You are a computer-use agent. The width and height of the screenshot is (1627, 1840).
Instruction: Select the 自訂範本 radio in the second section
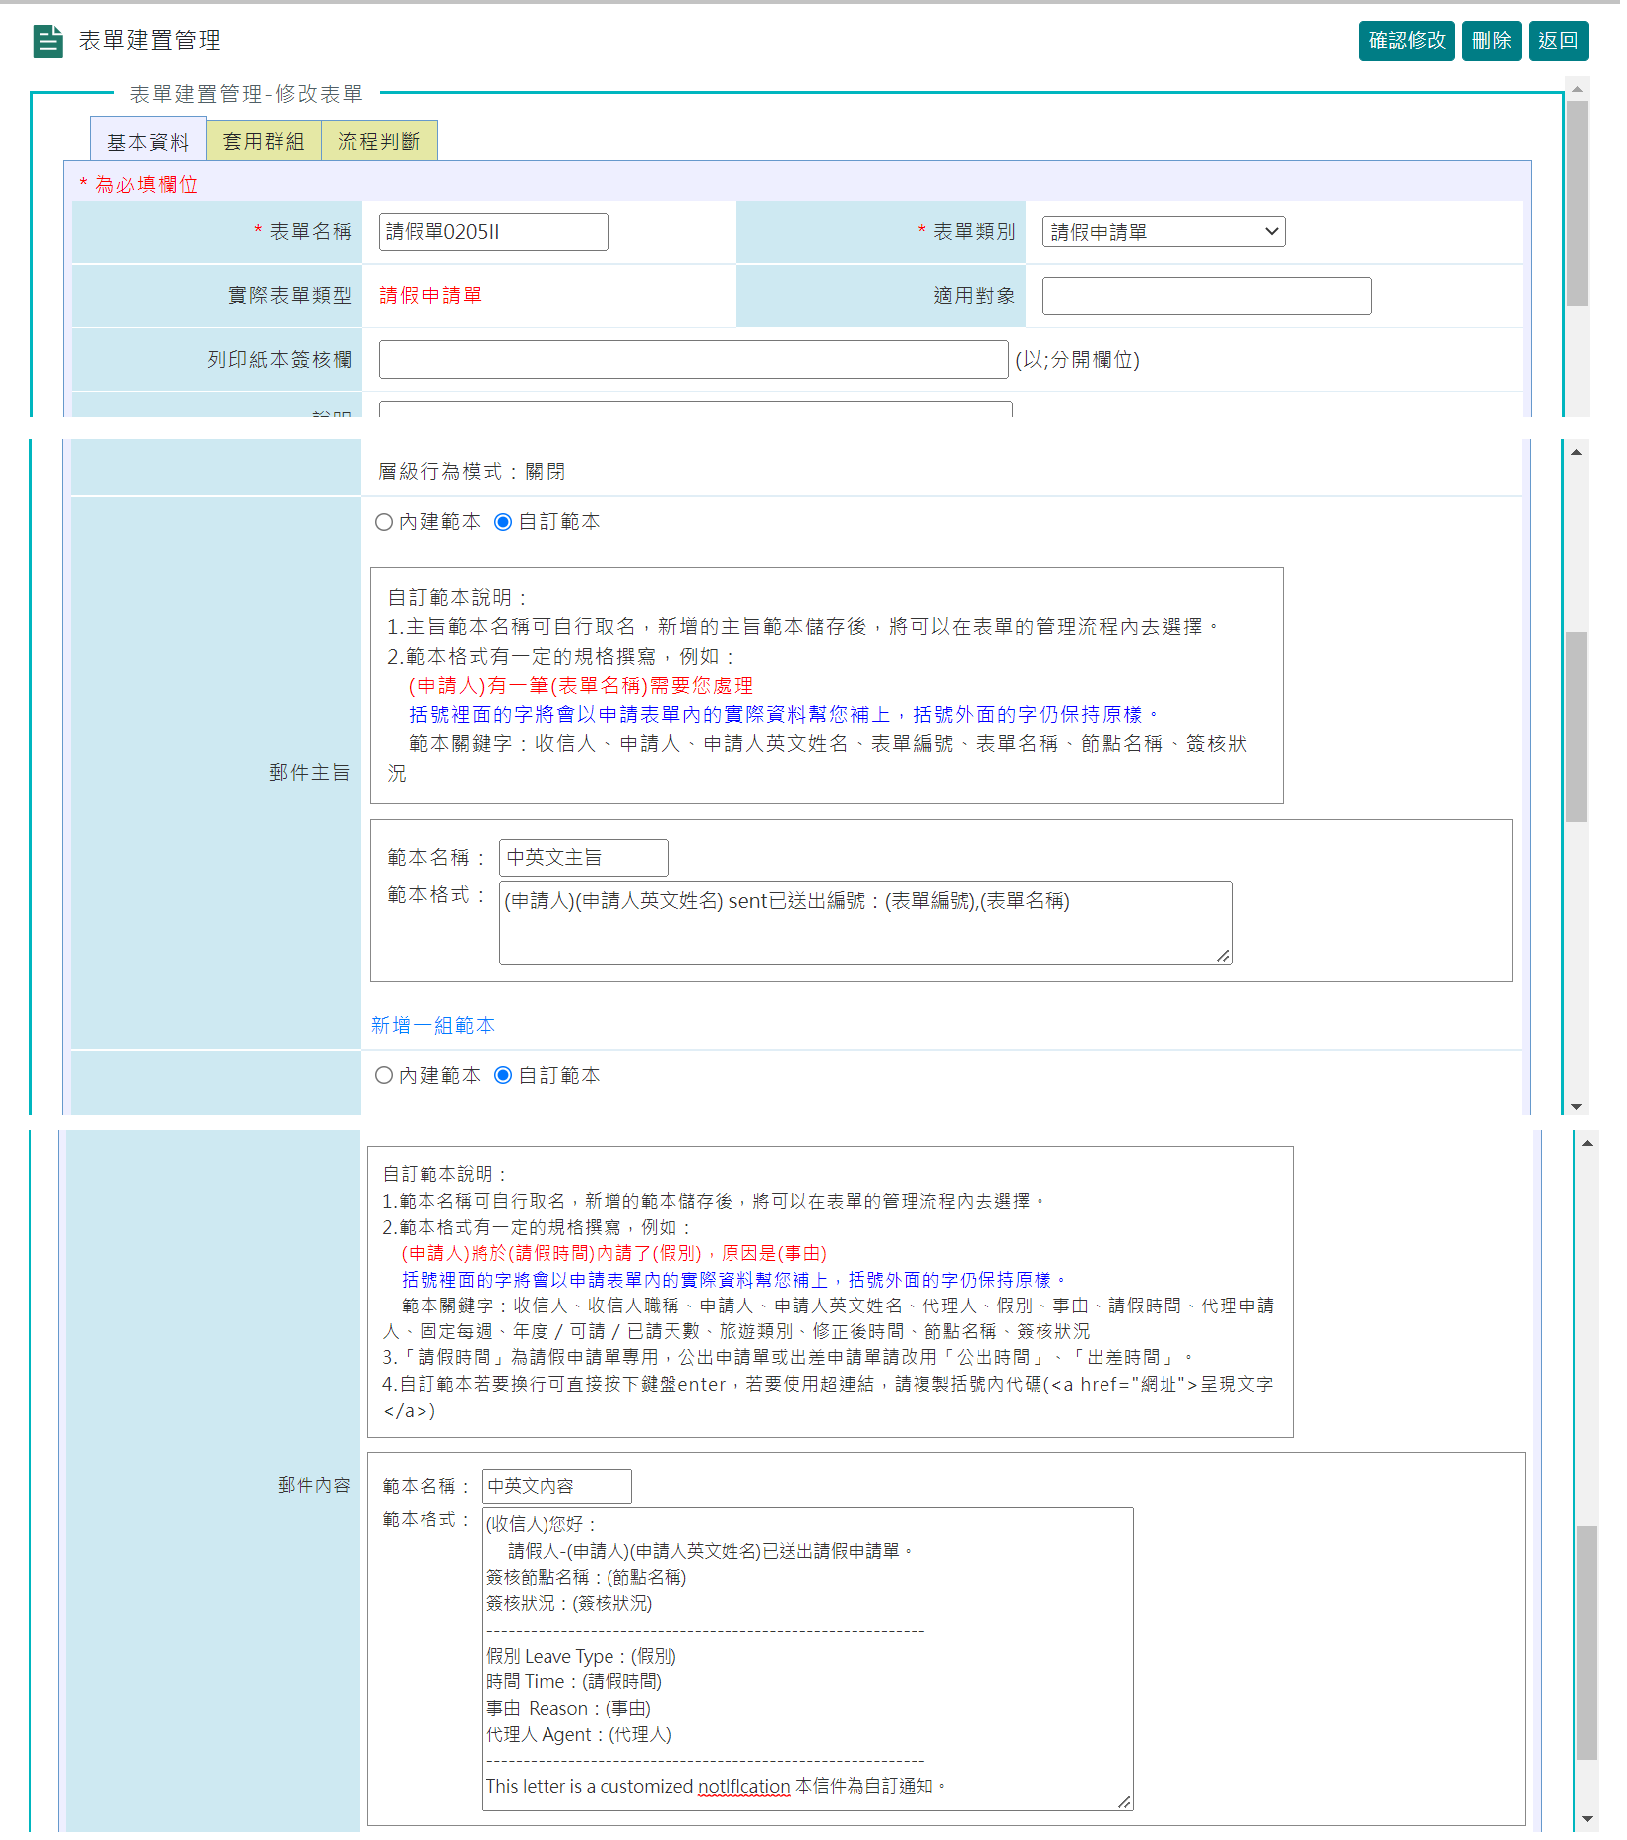[x=503, y=1075]
